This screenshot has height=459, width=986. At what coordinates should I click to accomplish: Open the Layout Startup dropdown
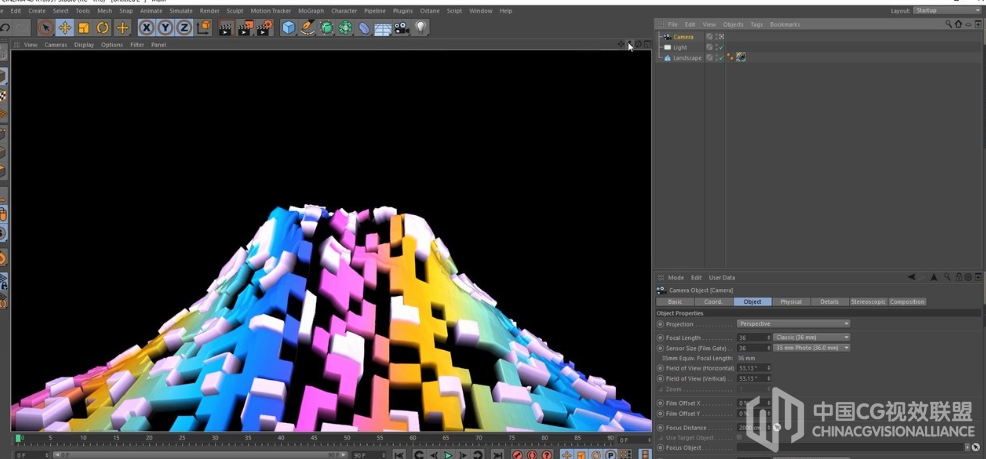946,11
